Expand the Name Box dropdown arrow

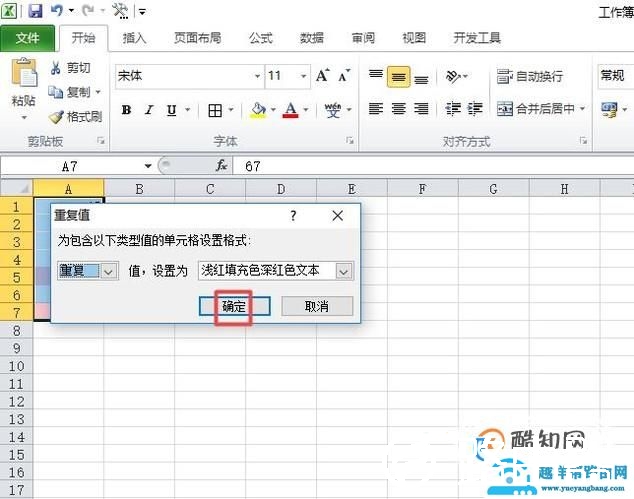click(148, 166)
